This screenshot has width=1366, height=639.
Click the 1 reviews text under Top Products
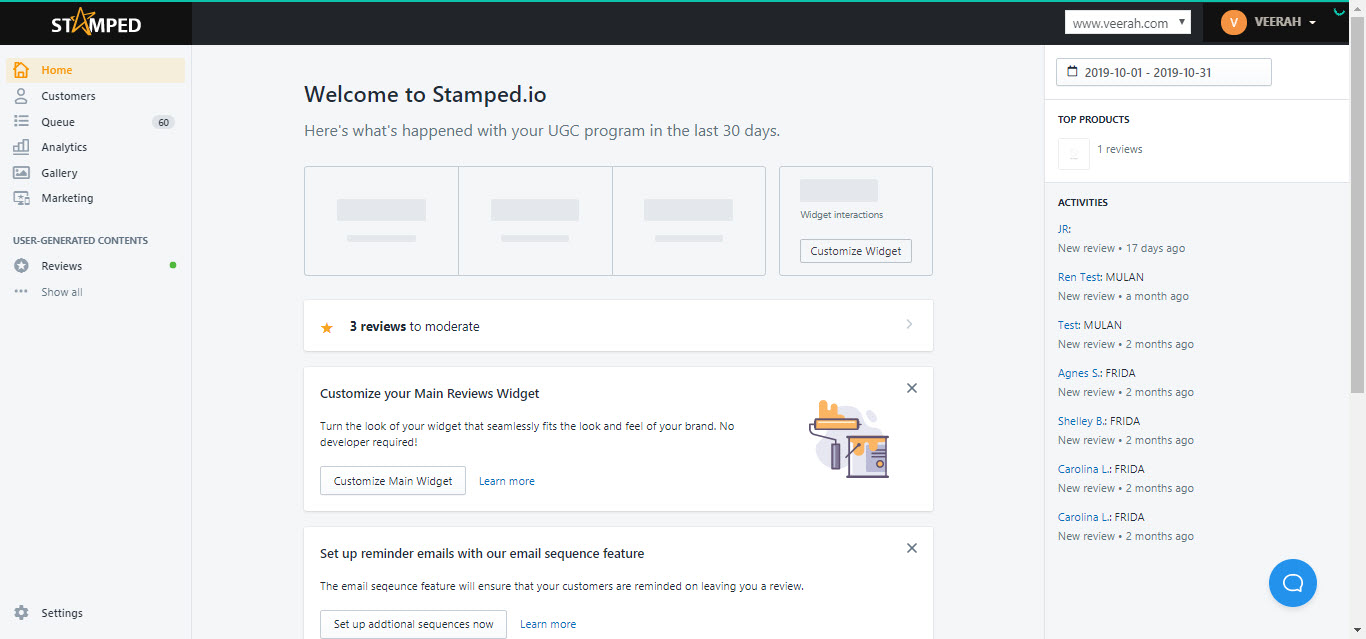1120,149
